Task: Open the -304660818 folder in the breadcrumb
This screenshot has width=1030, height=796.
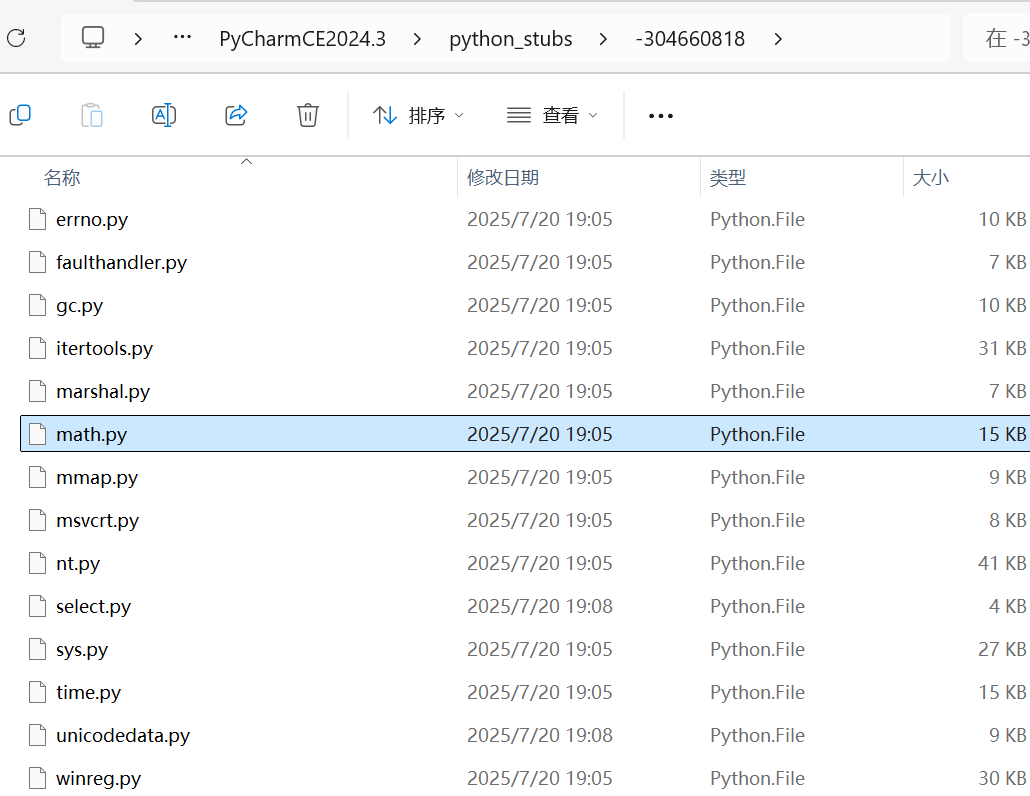Action: pos(690,38)
